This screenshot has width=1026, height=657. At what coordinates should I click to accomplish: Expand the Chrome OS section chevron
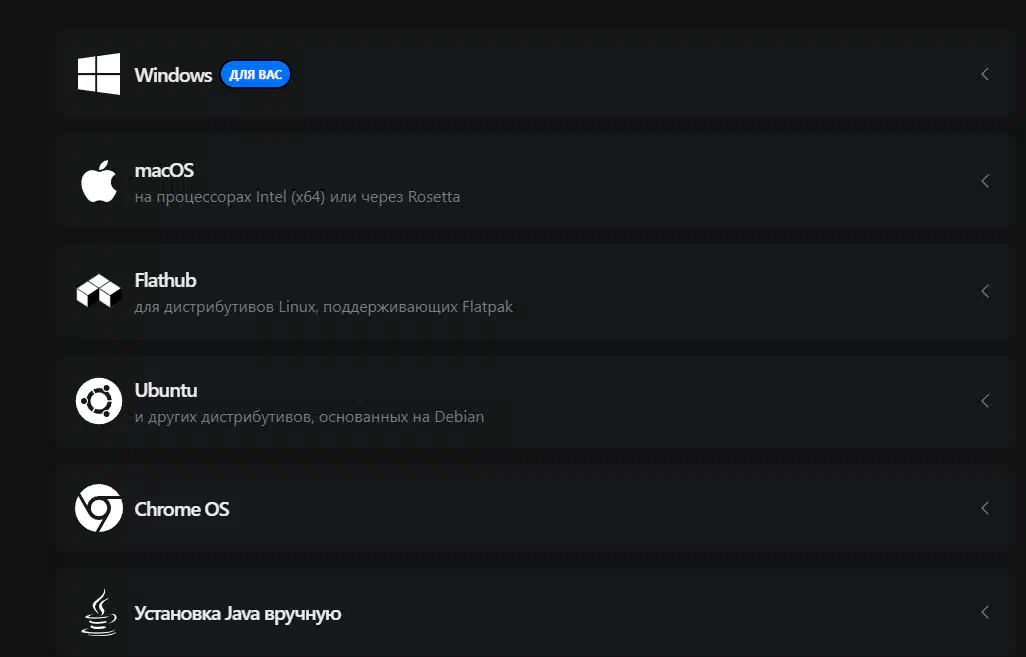pyautogui.click(x=985, y=508)
